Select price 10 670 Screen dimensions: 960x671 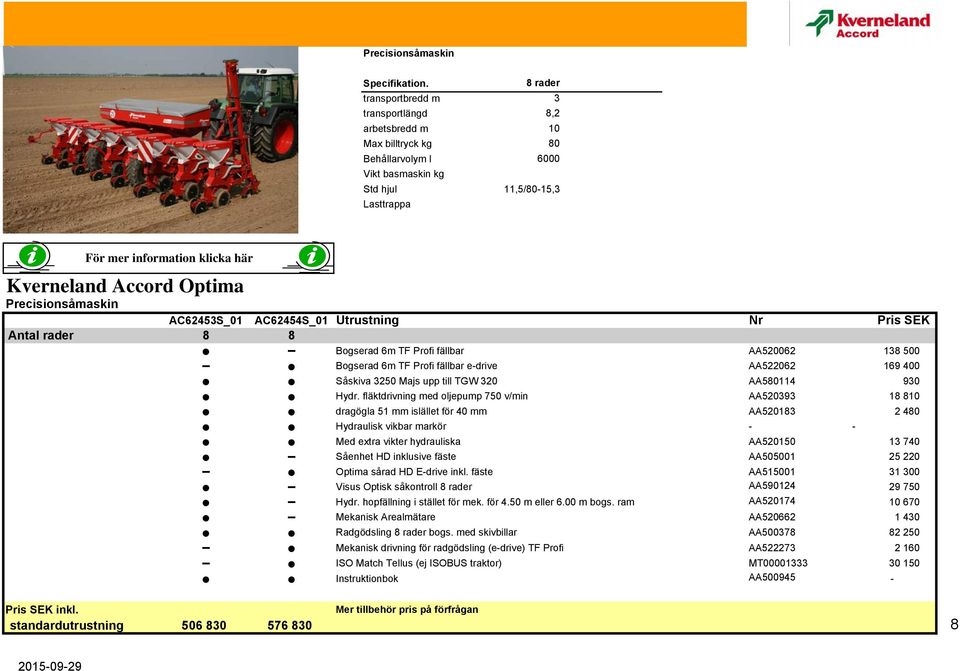click(x=904, y=502)
